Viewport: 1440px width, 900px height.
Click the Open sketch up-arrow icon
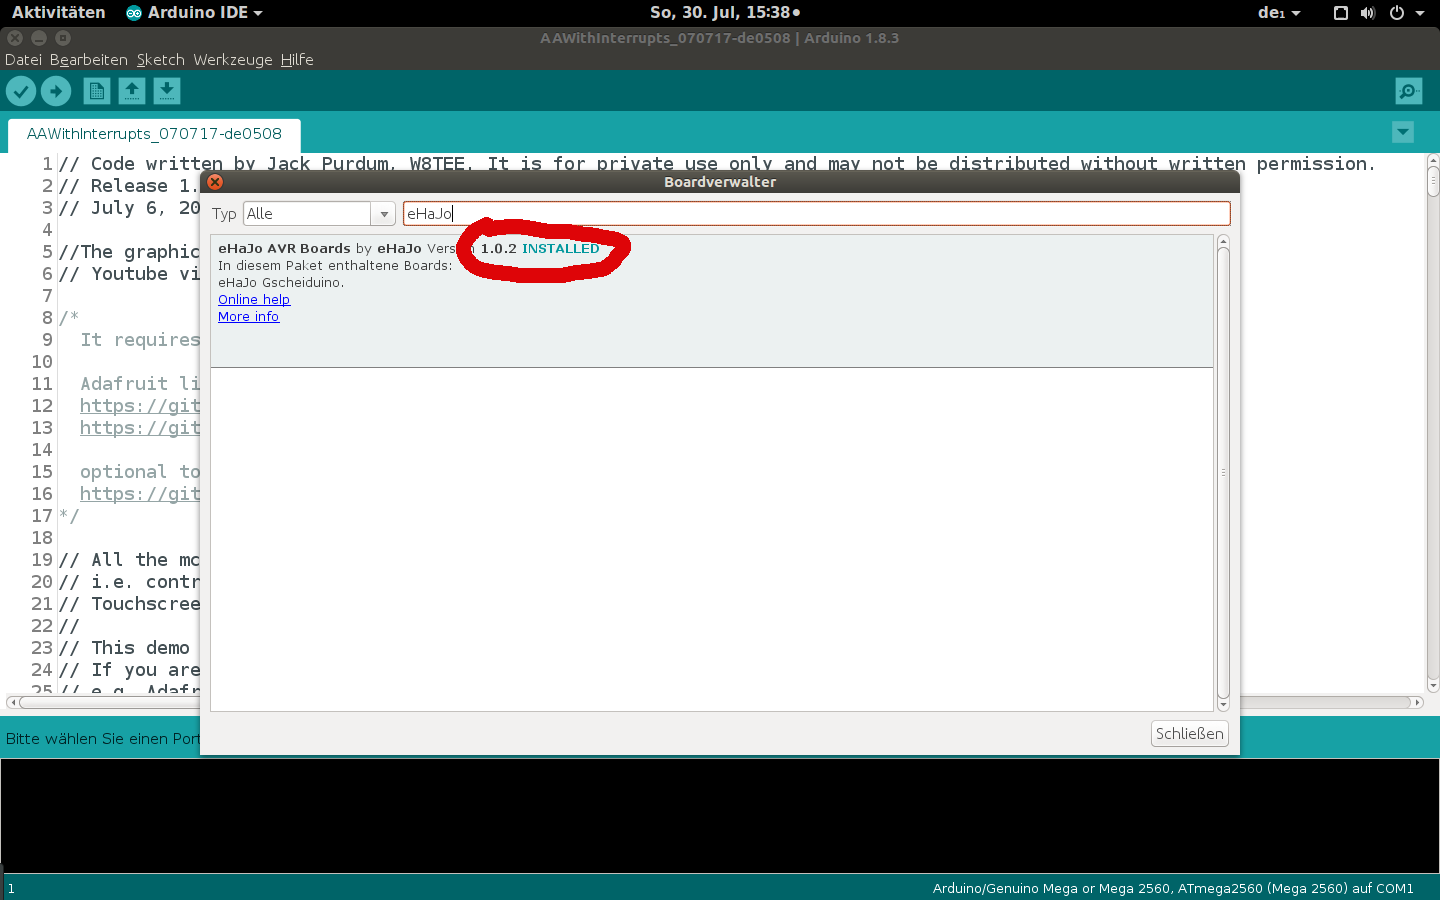pos(132,91)
